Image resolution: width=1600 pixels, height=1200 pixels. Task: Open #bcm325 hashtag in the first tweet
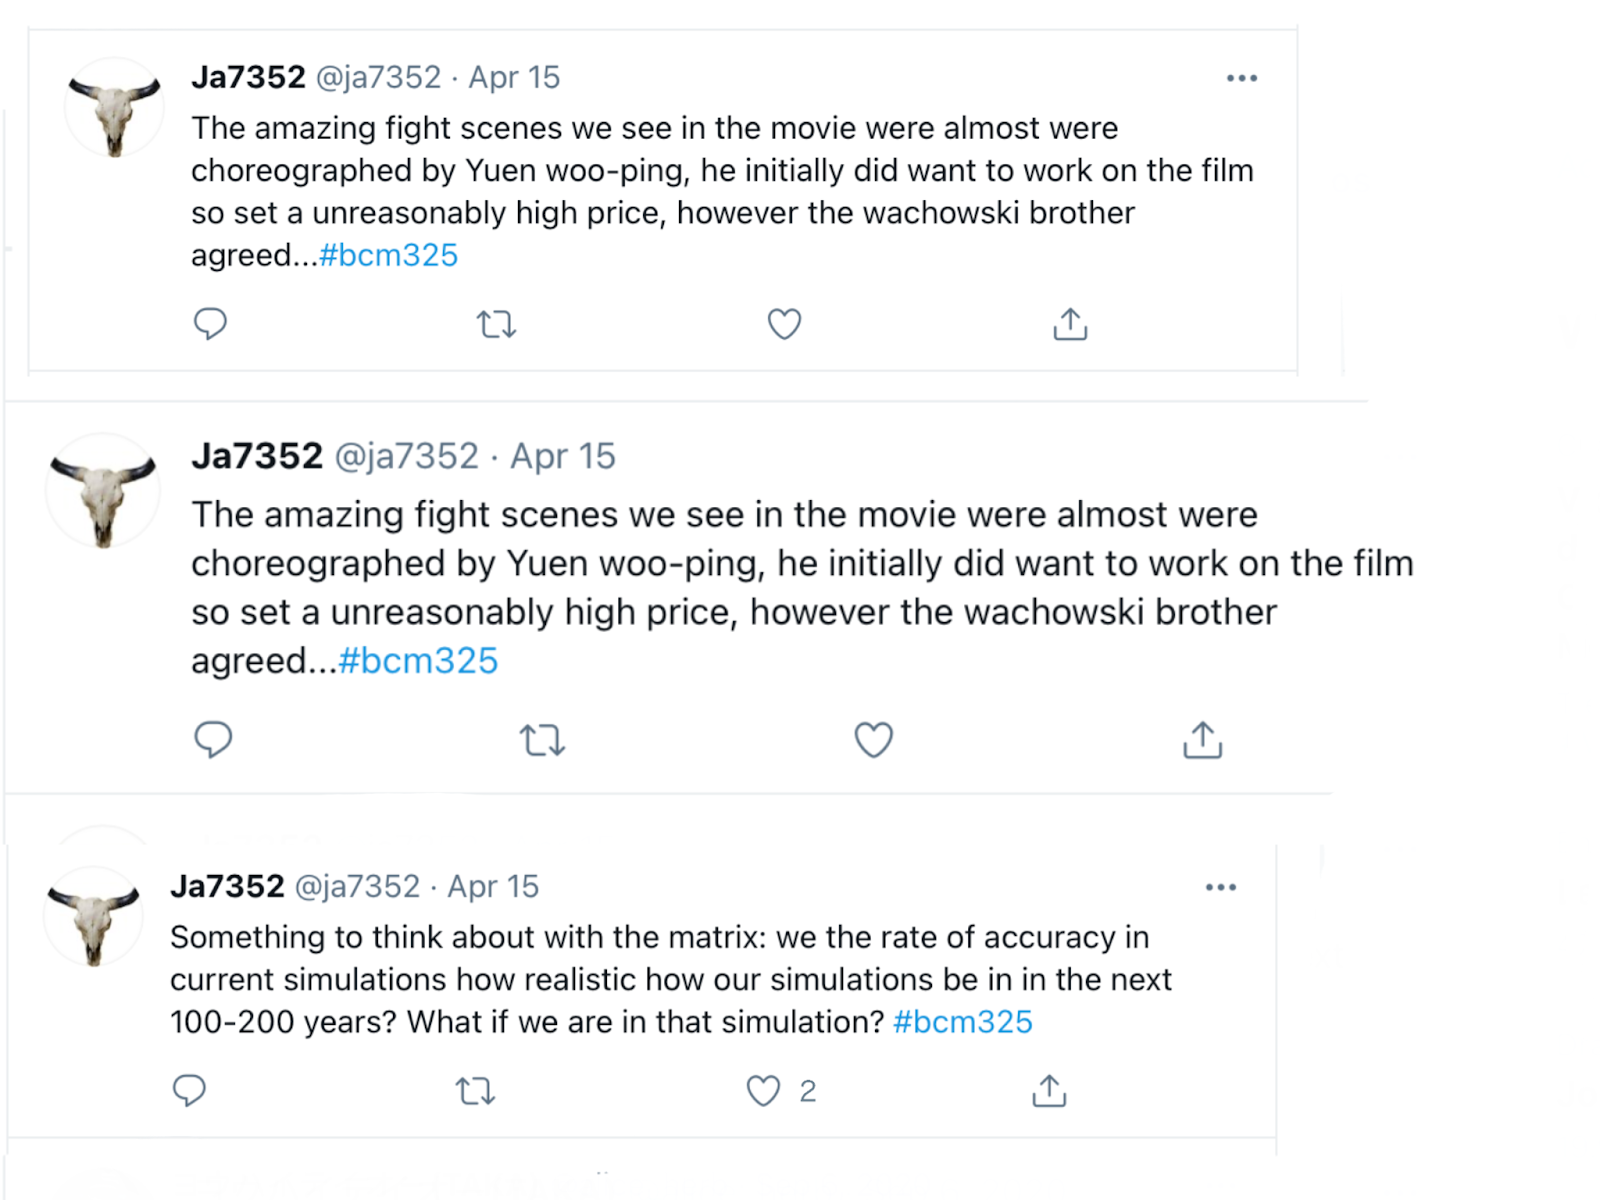(x=388, y=255)
